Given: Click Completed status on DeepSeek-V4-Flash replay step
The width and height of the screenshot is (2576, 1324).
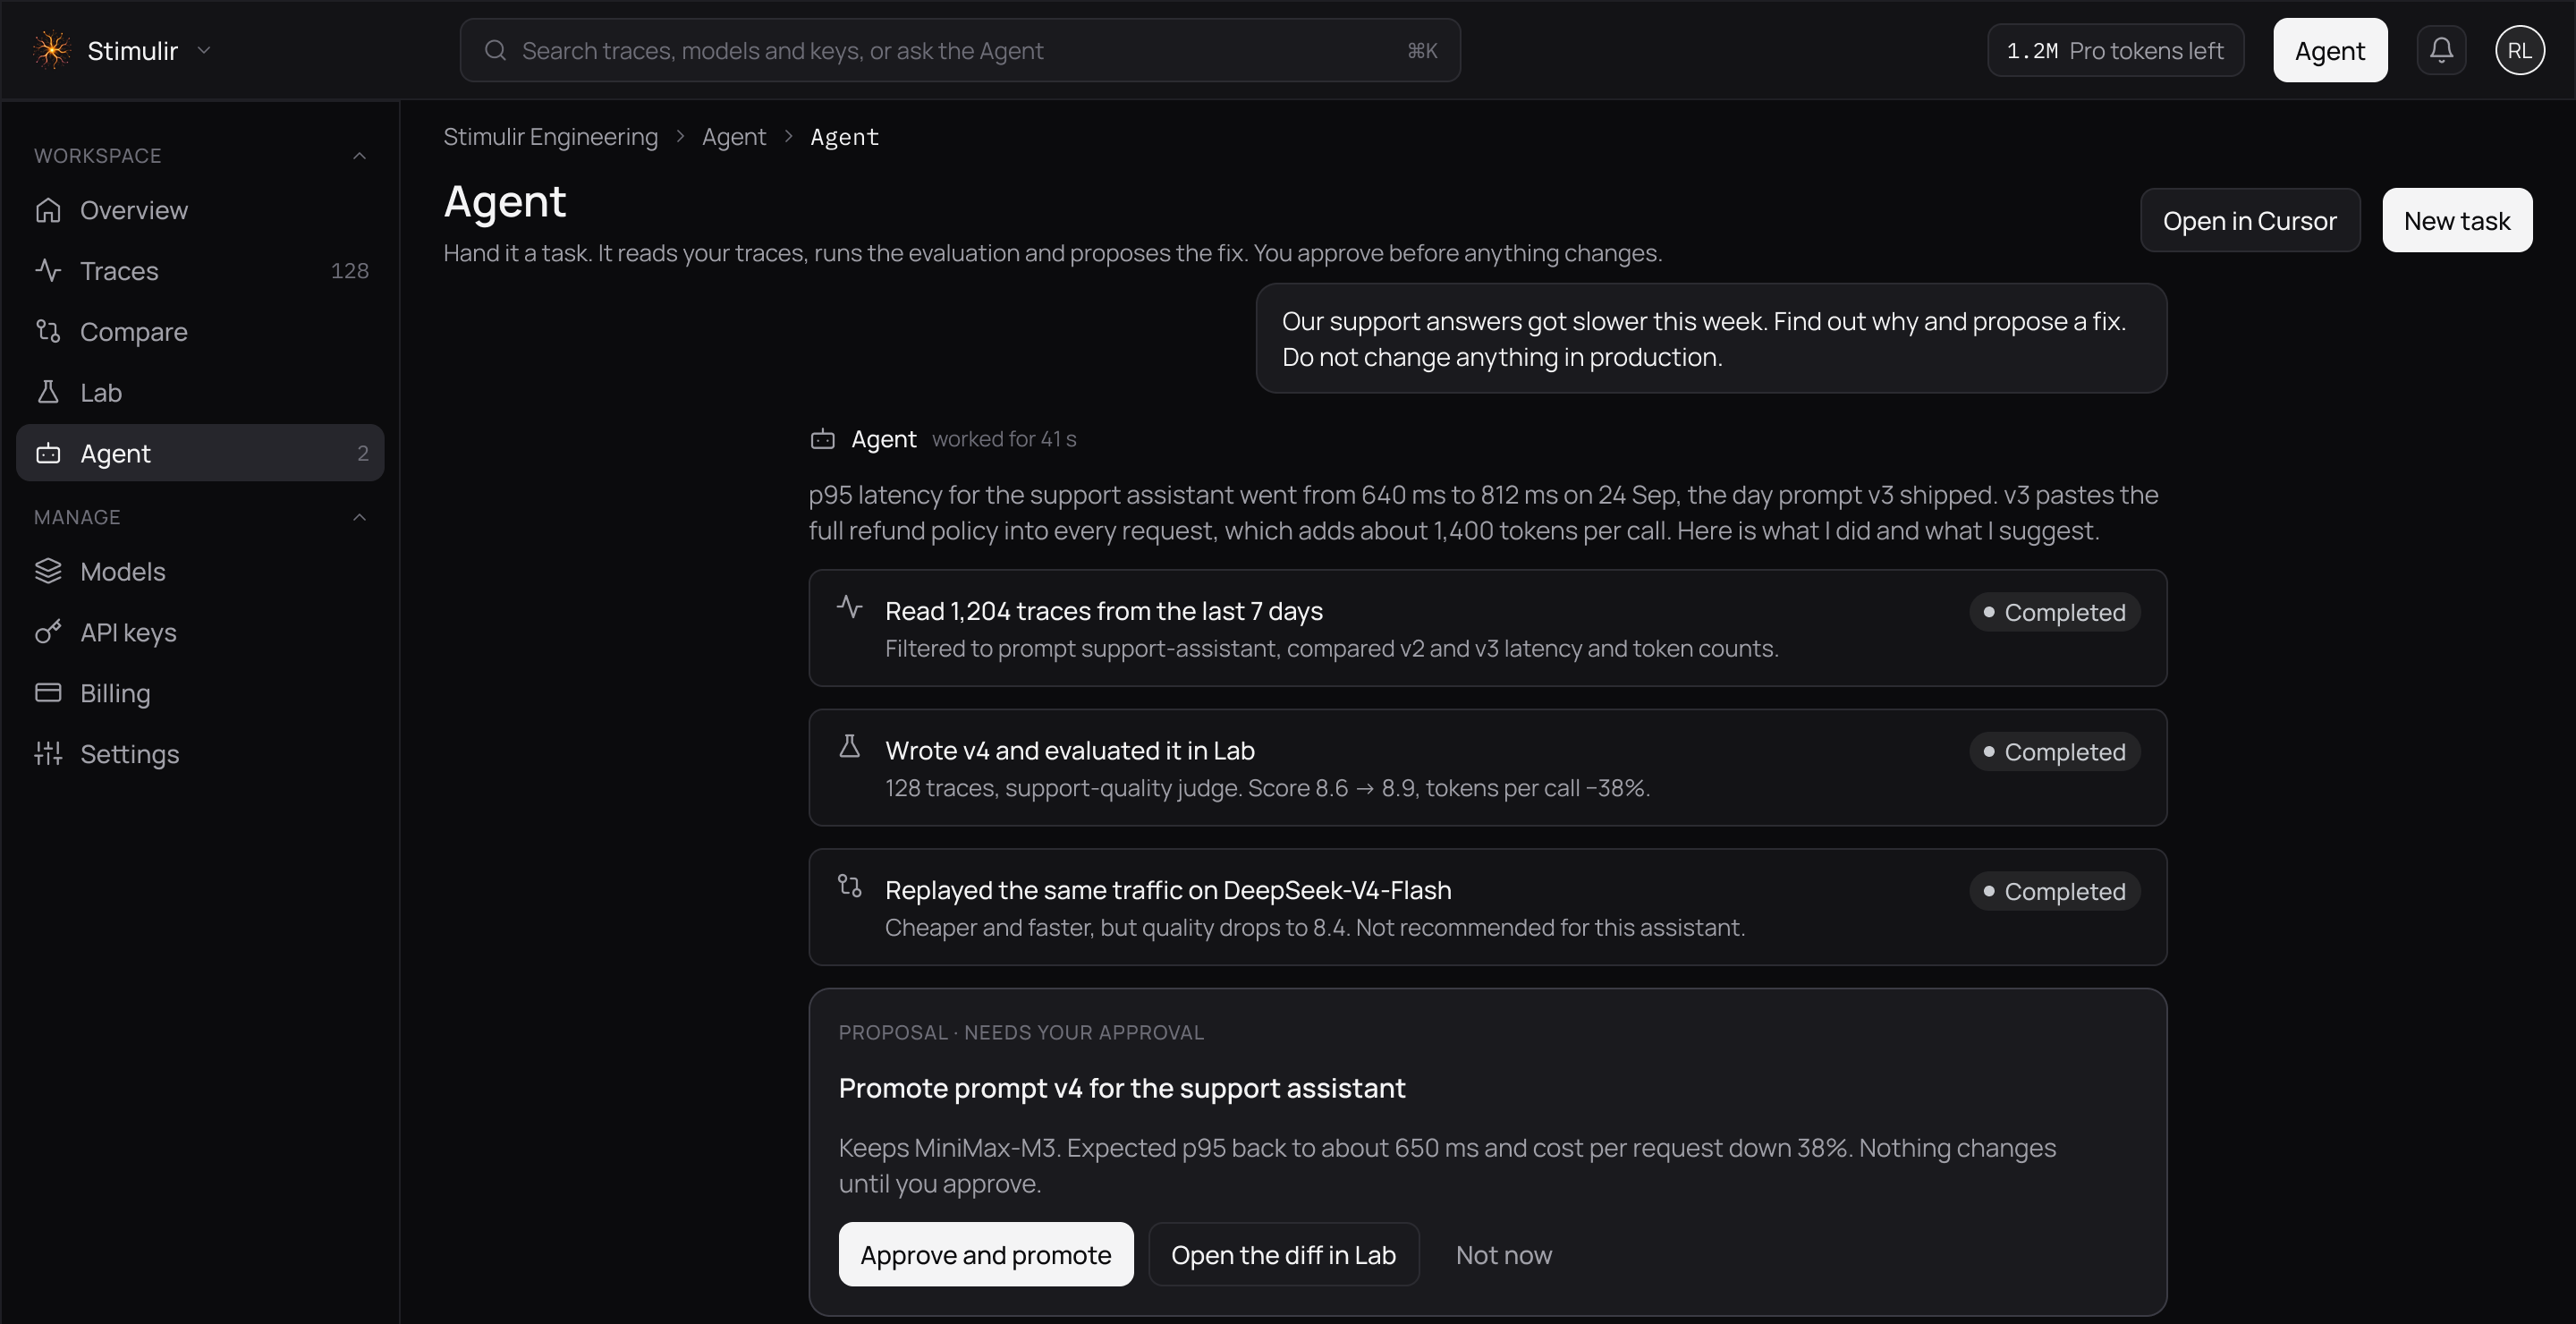Looking at the screenshot, I should 2055,891.
